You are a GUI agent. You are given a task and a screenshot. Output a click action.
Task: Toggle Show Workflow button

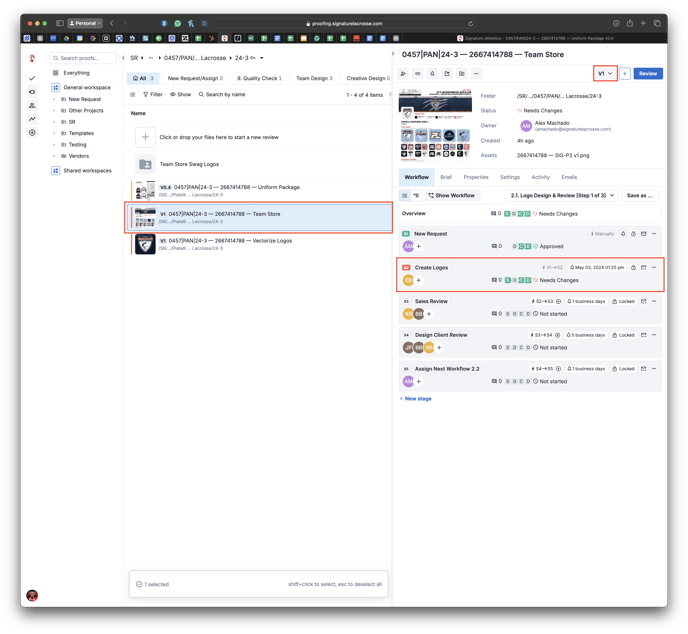tap(453, 196)
